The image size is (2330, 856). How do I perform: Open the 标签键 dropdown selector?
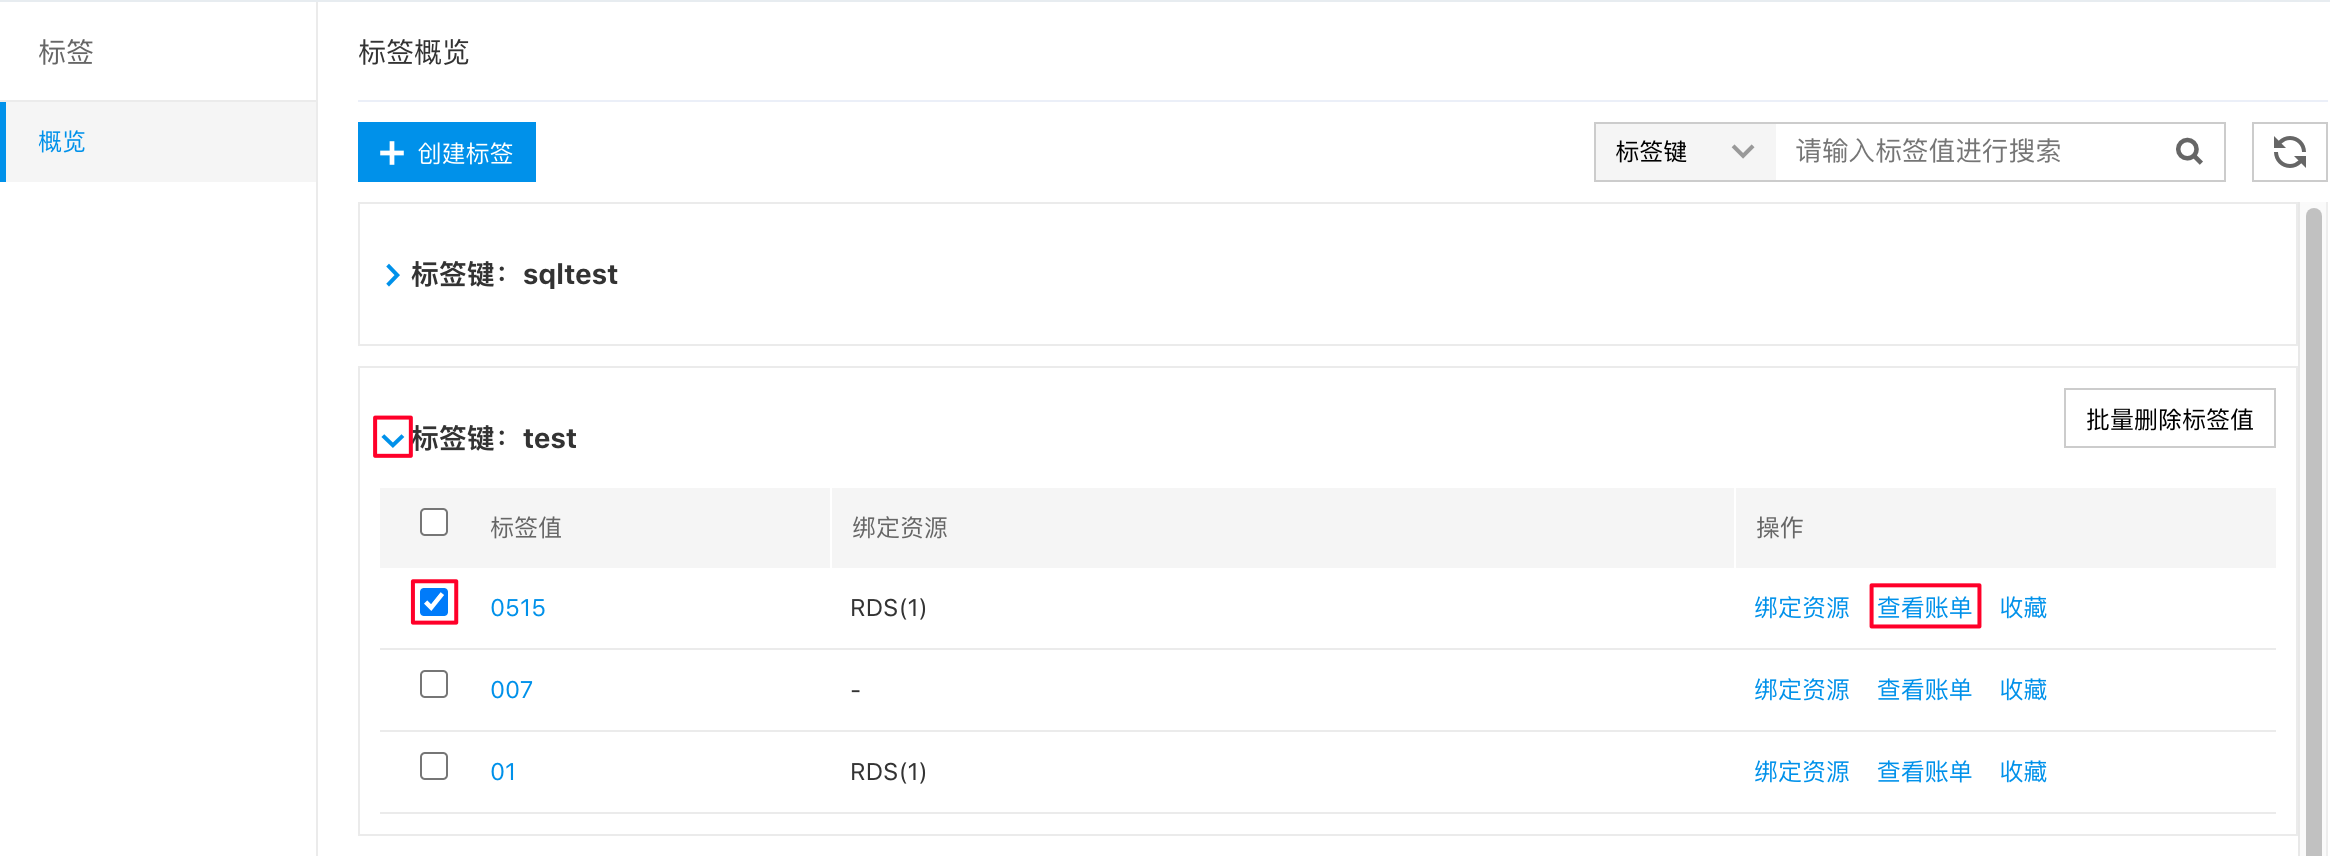pyautogui.click(x=1685, y=152)
